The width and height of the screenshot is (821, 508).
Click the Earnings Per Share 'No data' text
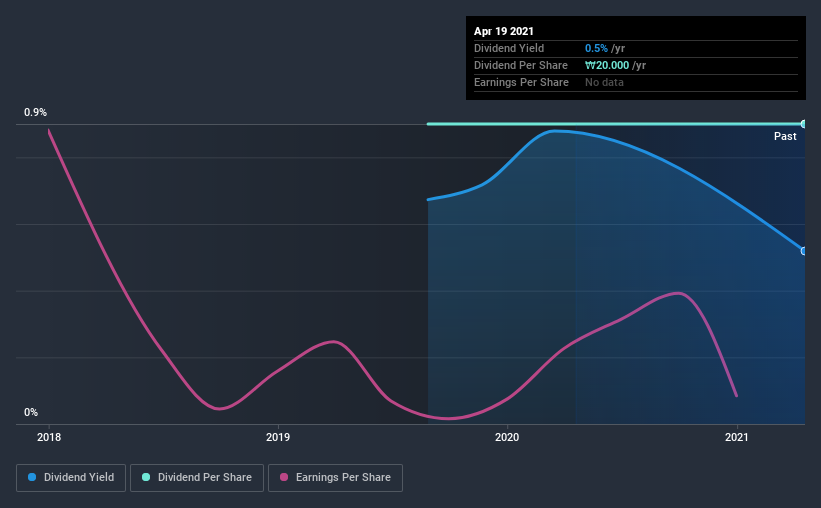pyautogui.click(x=604, y=82)
